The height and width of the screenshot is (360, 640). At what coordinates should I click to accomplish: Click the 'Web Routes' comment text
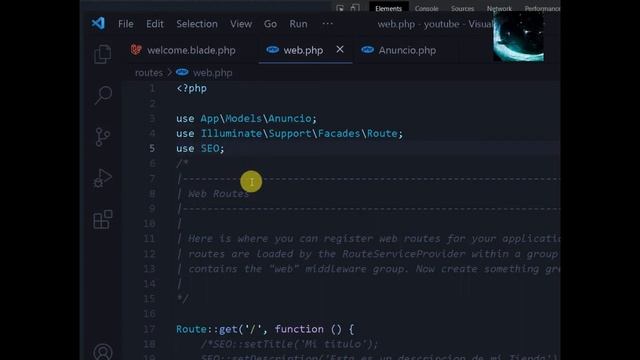(x=218, y=193)
